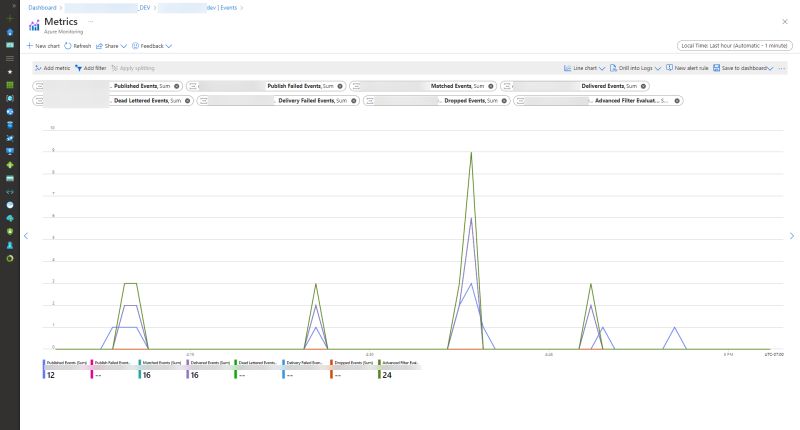Click Add metric in the chart toolbar
800x430 pixels.
pyautogui.click(x=52, y=68)
